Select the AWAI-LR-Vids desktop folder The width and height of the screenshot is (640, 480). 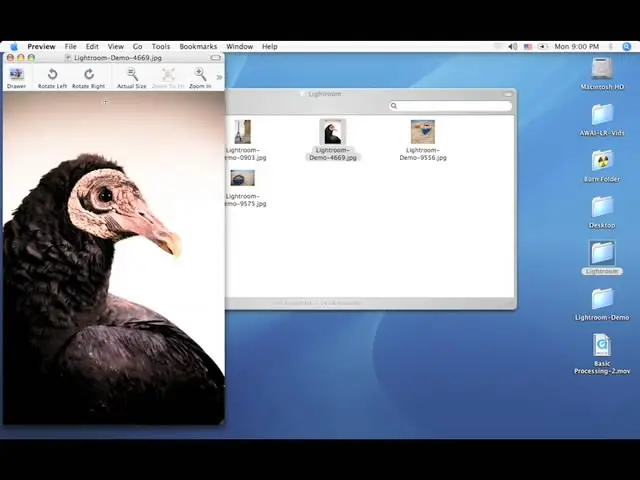click(602, 114)
